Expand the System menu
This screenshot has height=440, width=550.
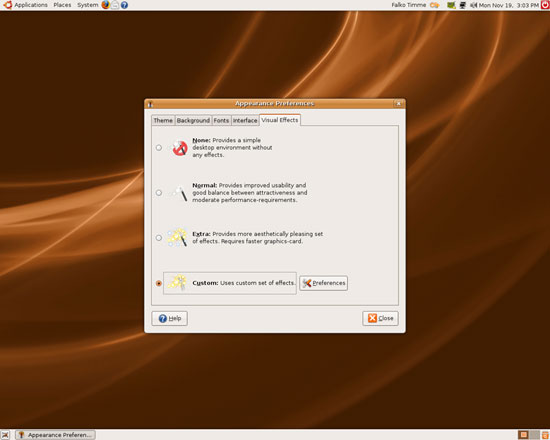click(x=88, y=5)
